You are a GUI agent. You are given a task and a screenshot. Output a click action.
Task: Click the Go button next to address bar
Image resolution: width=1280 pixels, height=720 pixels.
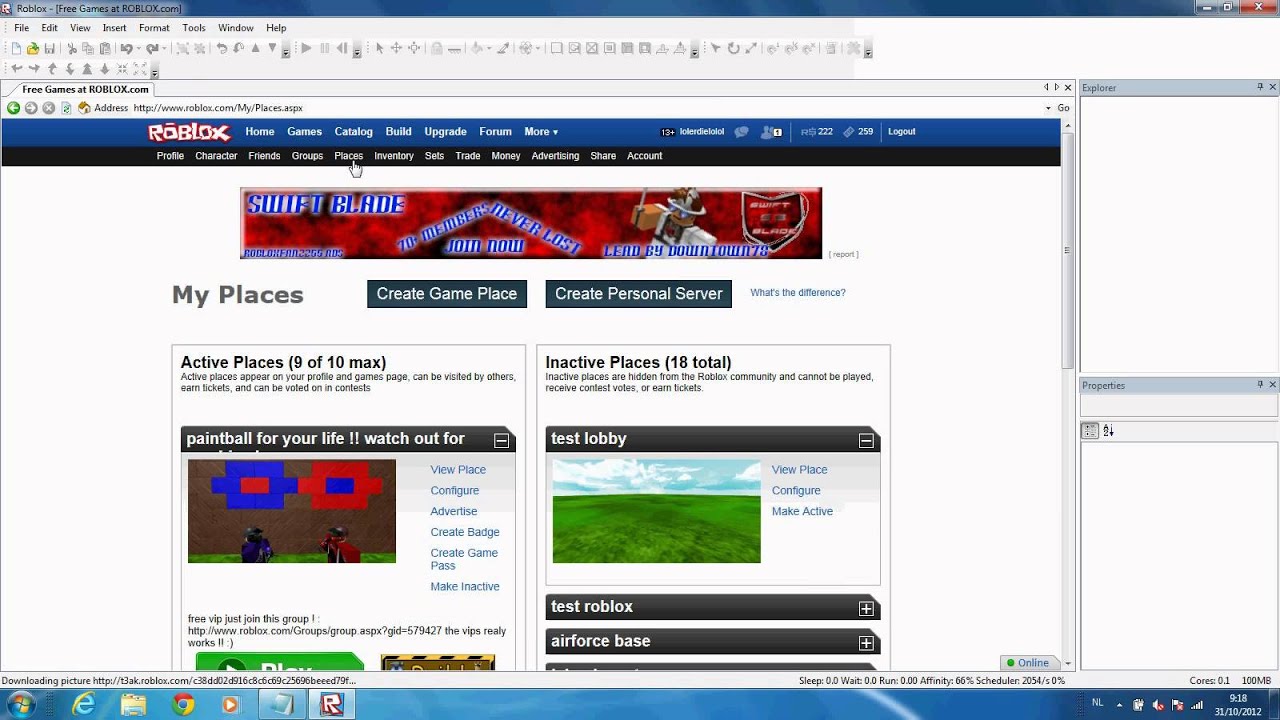[x=1063, y=108]
